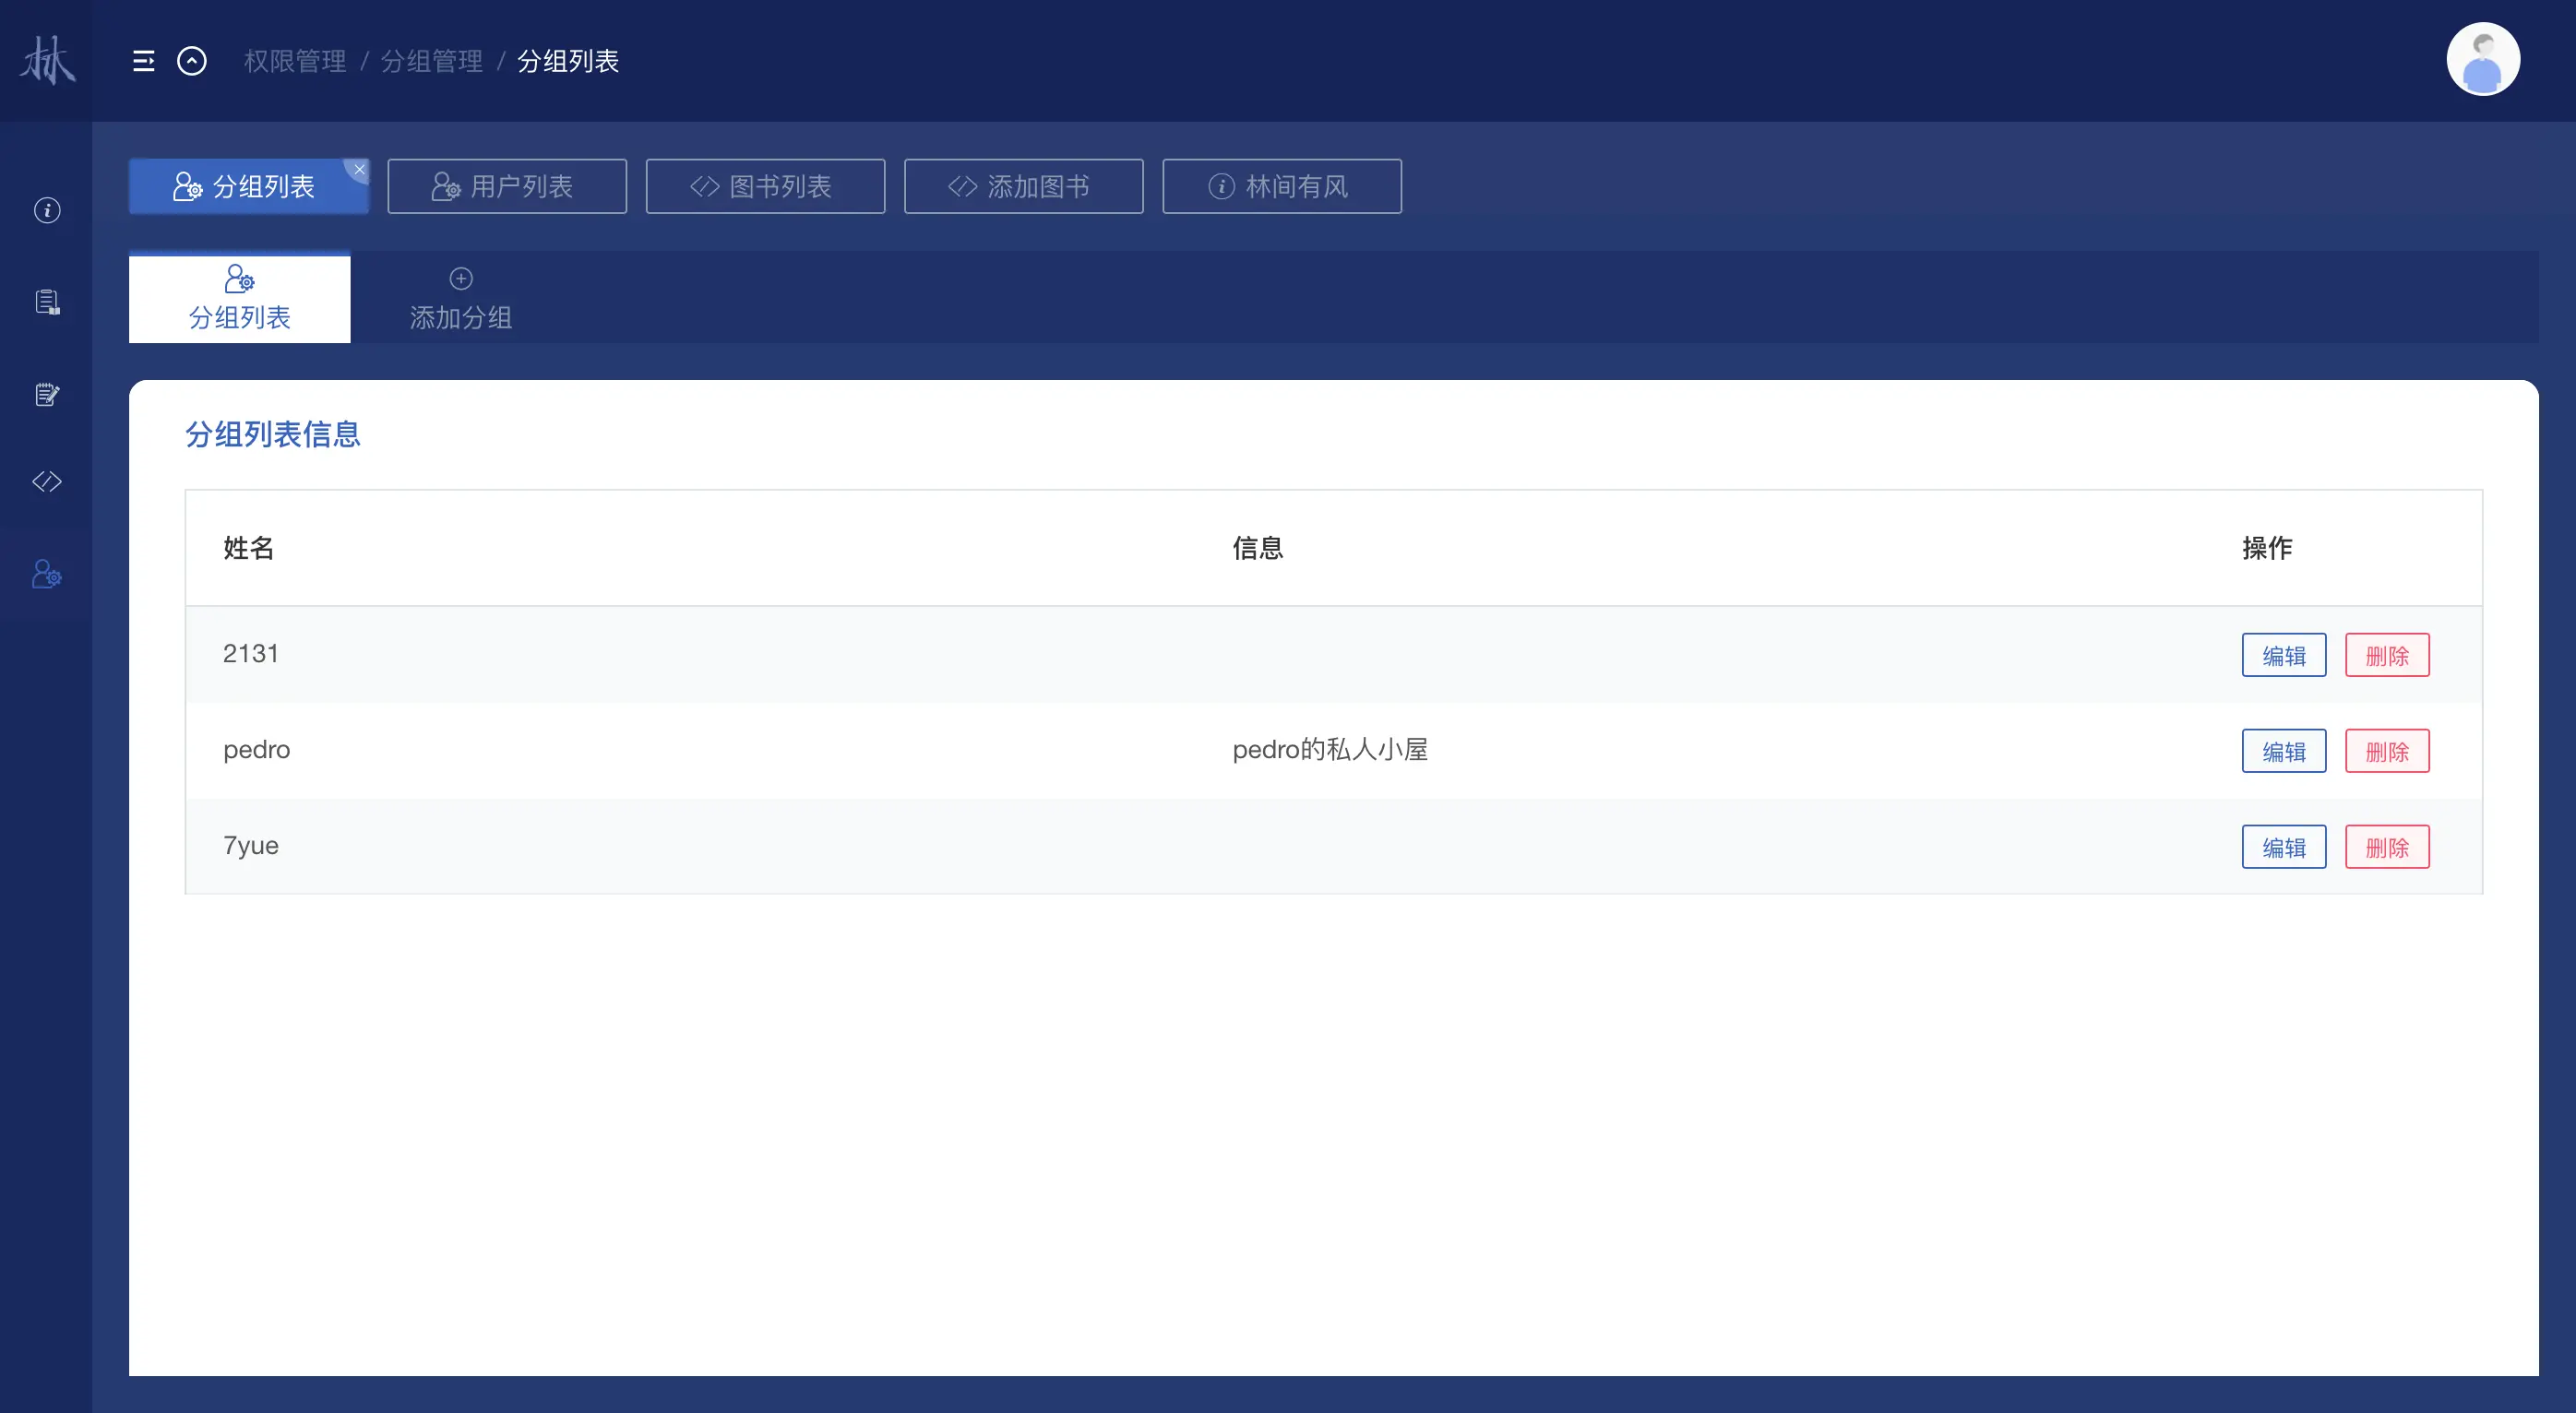Click the Lin logo in sidebar

[46, 60]
